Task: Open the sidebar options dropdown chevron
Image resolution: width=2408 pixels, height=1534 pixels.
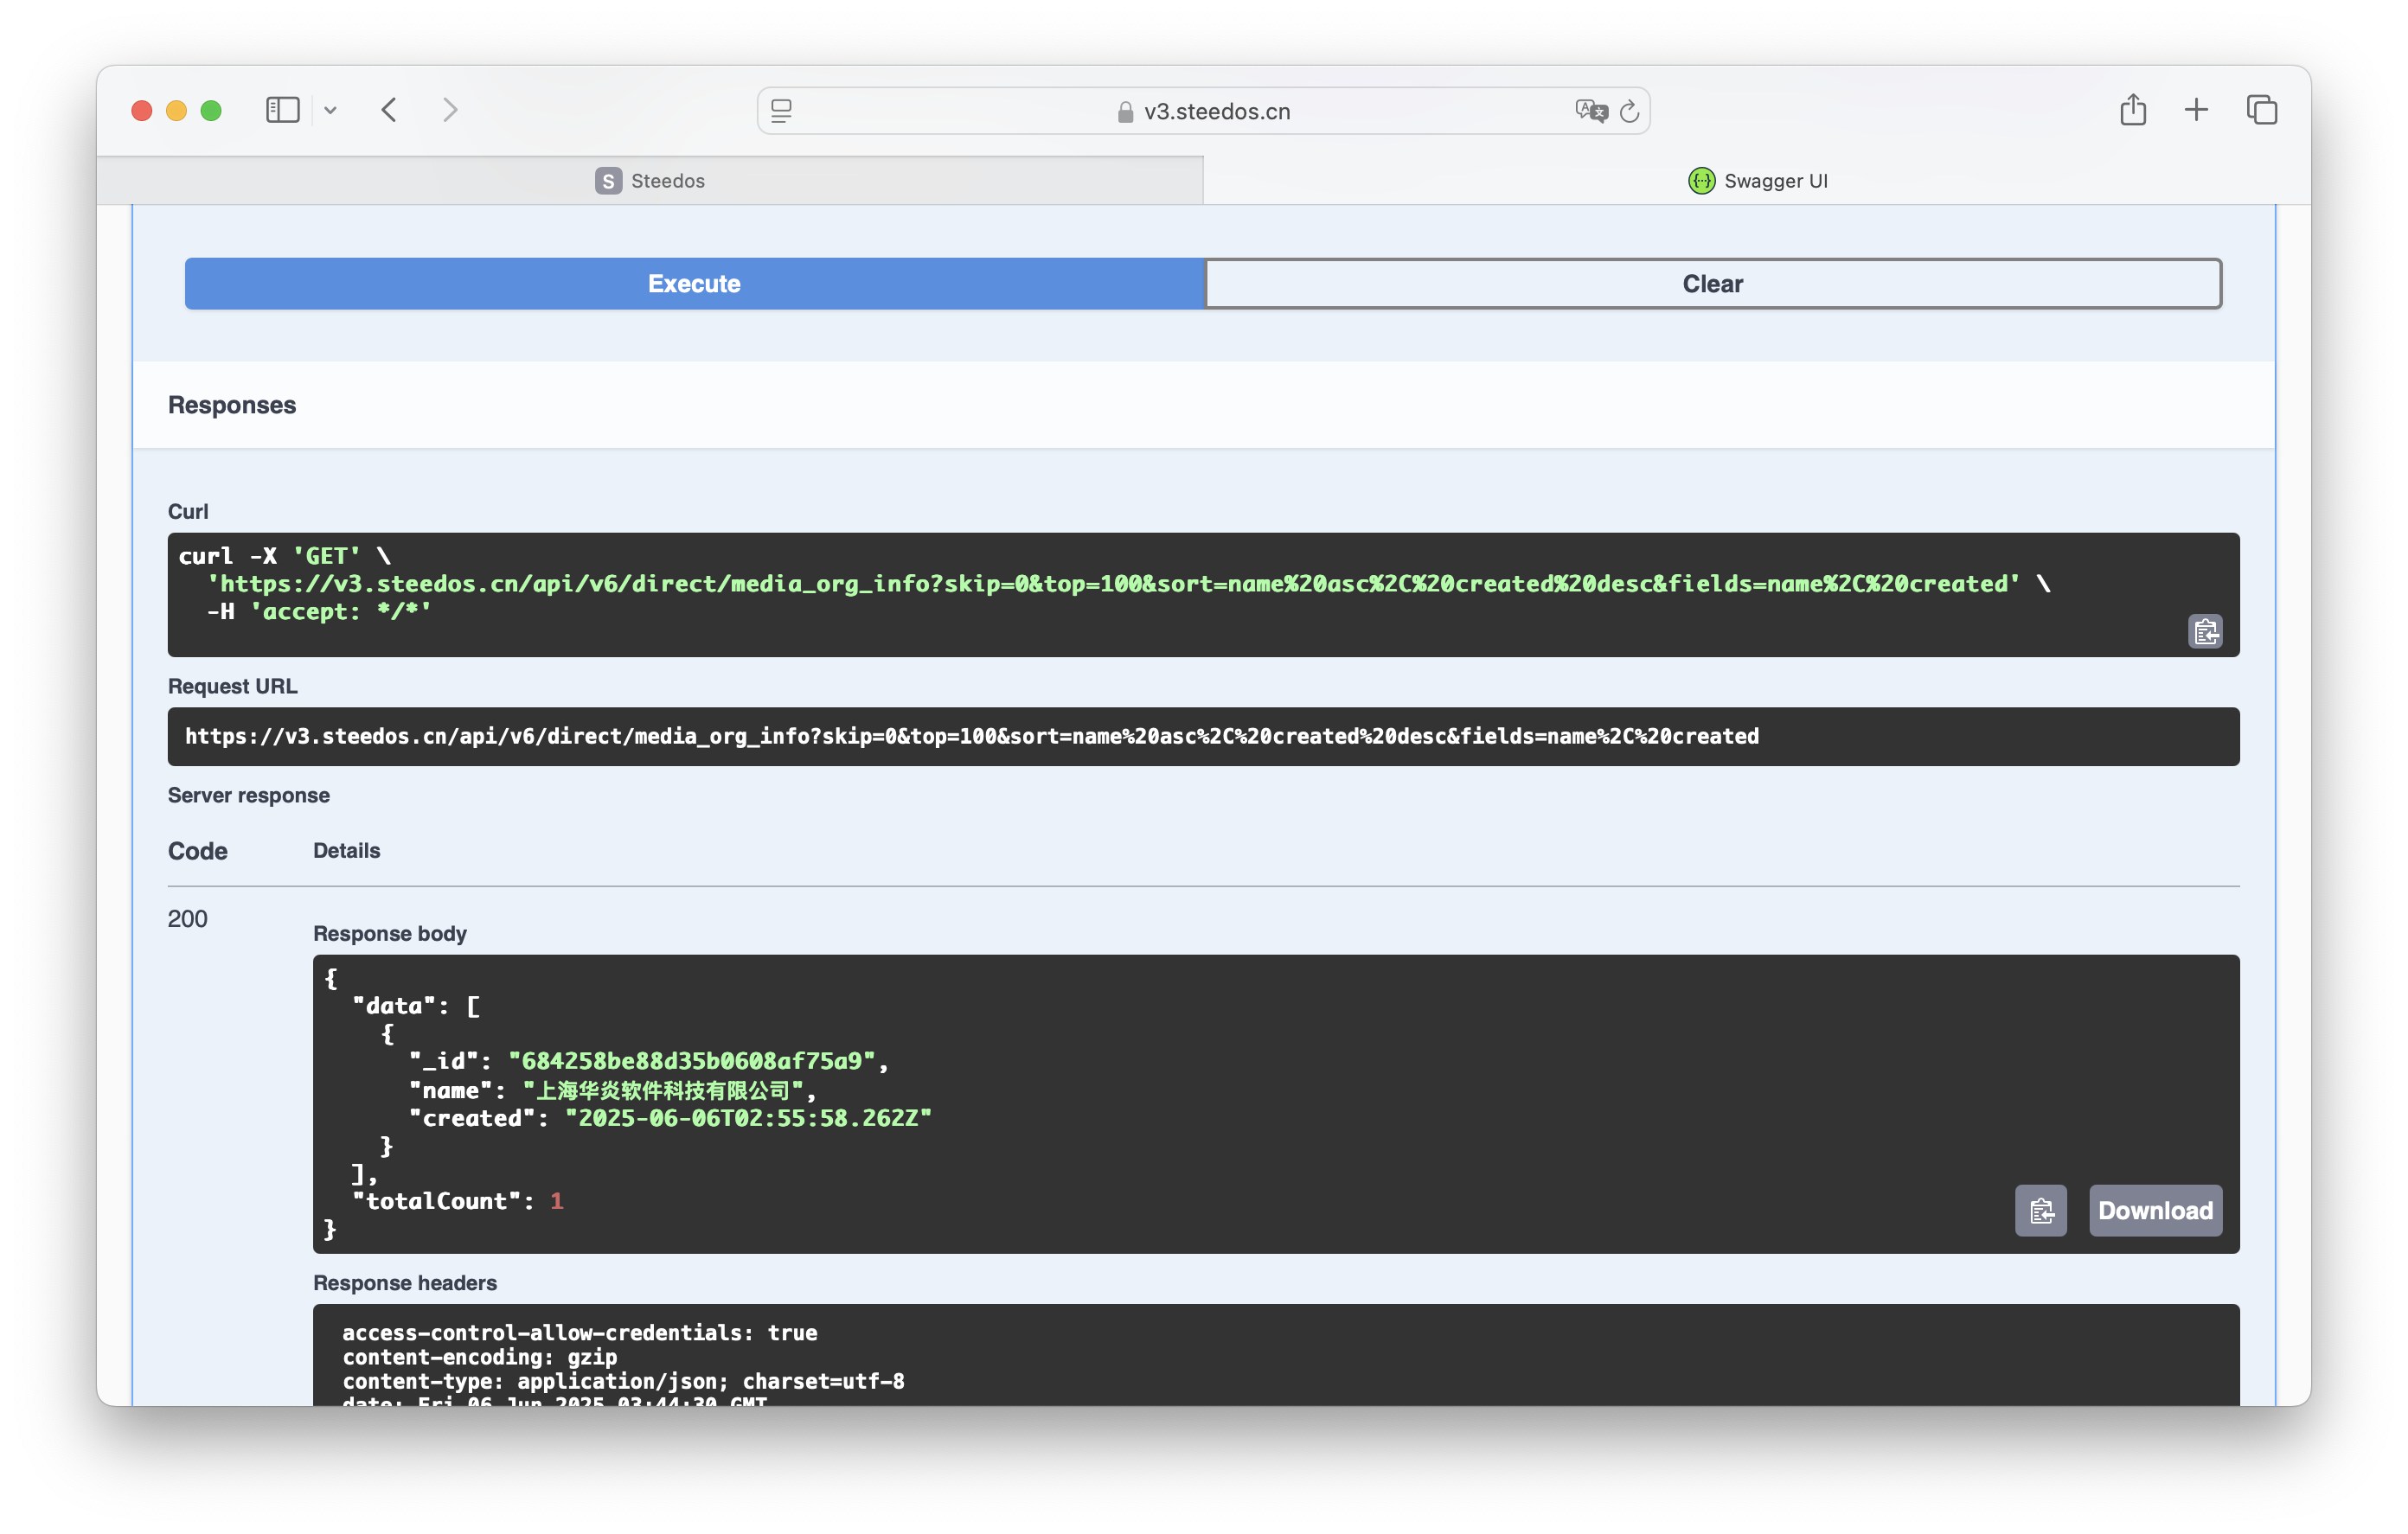Action: (x=330, y=111)
